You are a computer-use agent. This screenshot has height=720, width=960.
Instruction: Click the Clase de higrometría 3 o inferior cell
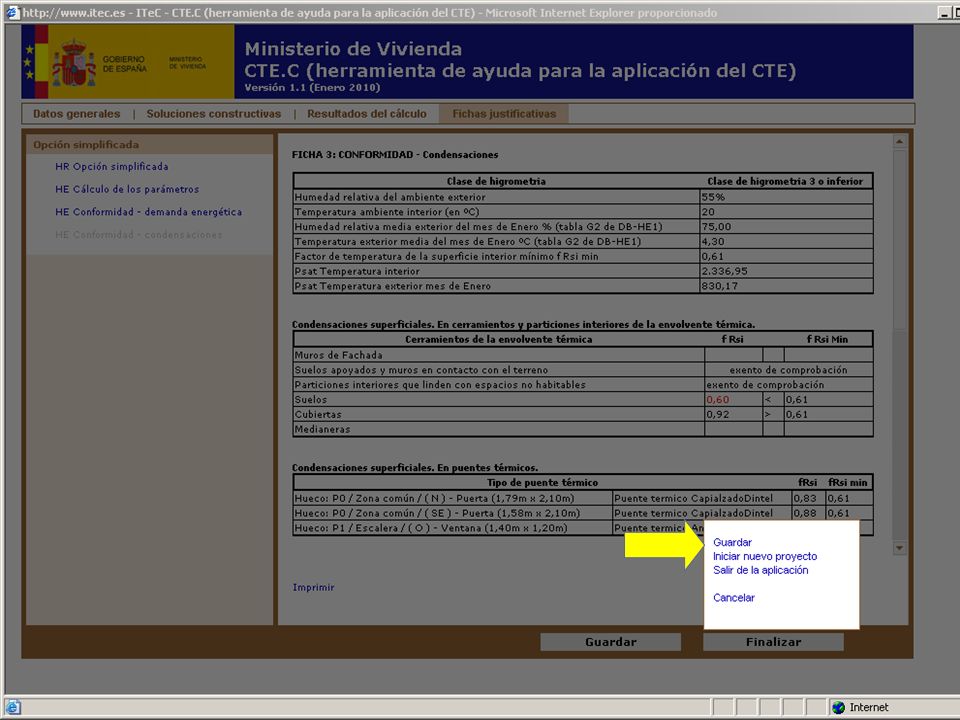coord(786,181)
